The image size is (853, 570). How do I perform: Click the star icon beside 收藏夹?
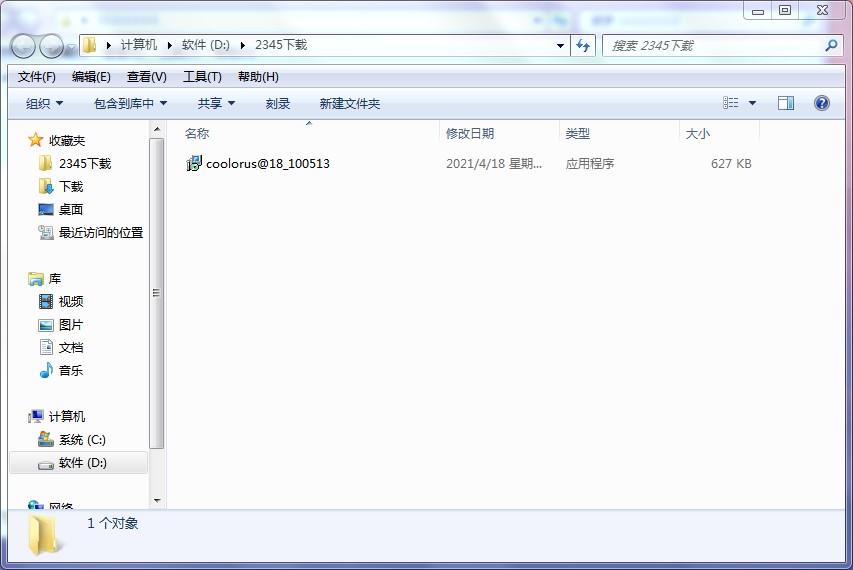pyautogui.click(x=35, y=140)
